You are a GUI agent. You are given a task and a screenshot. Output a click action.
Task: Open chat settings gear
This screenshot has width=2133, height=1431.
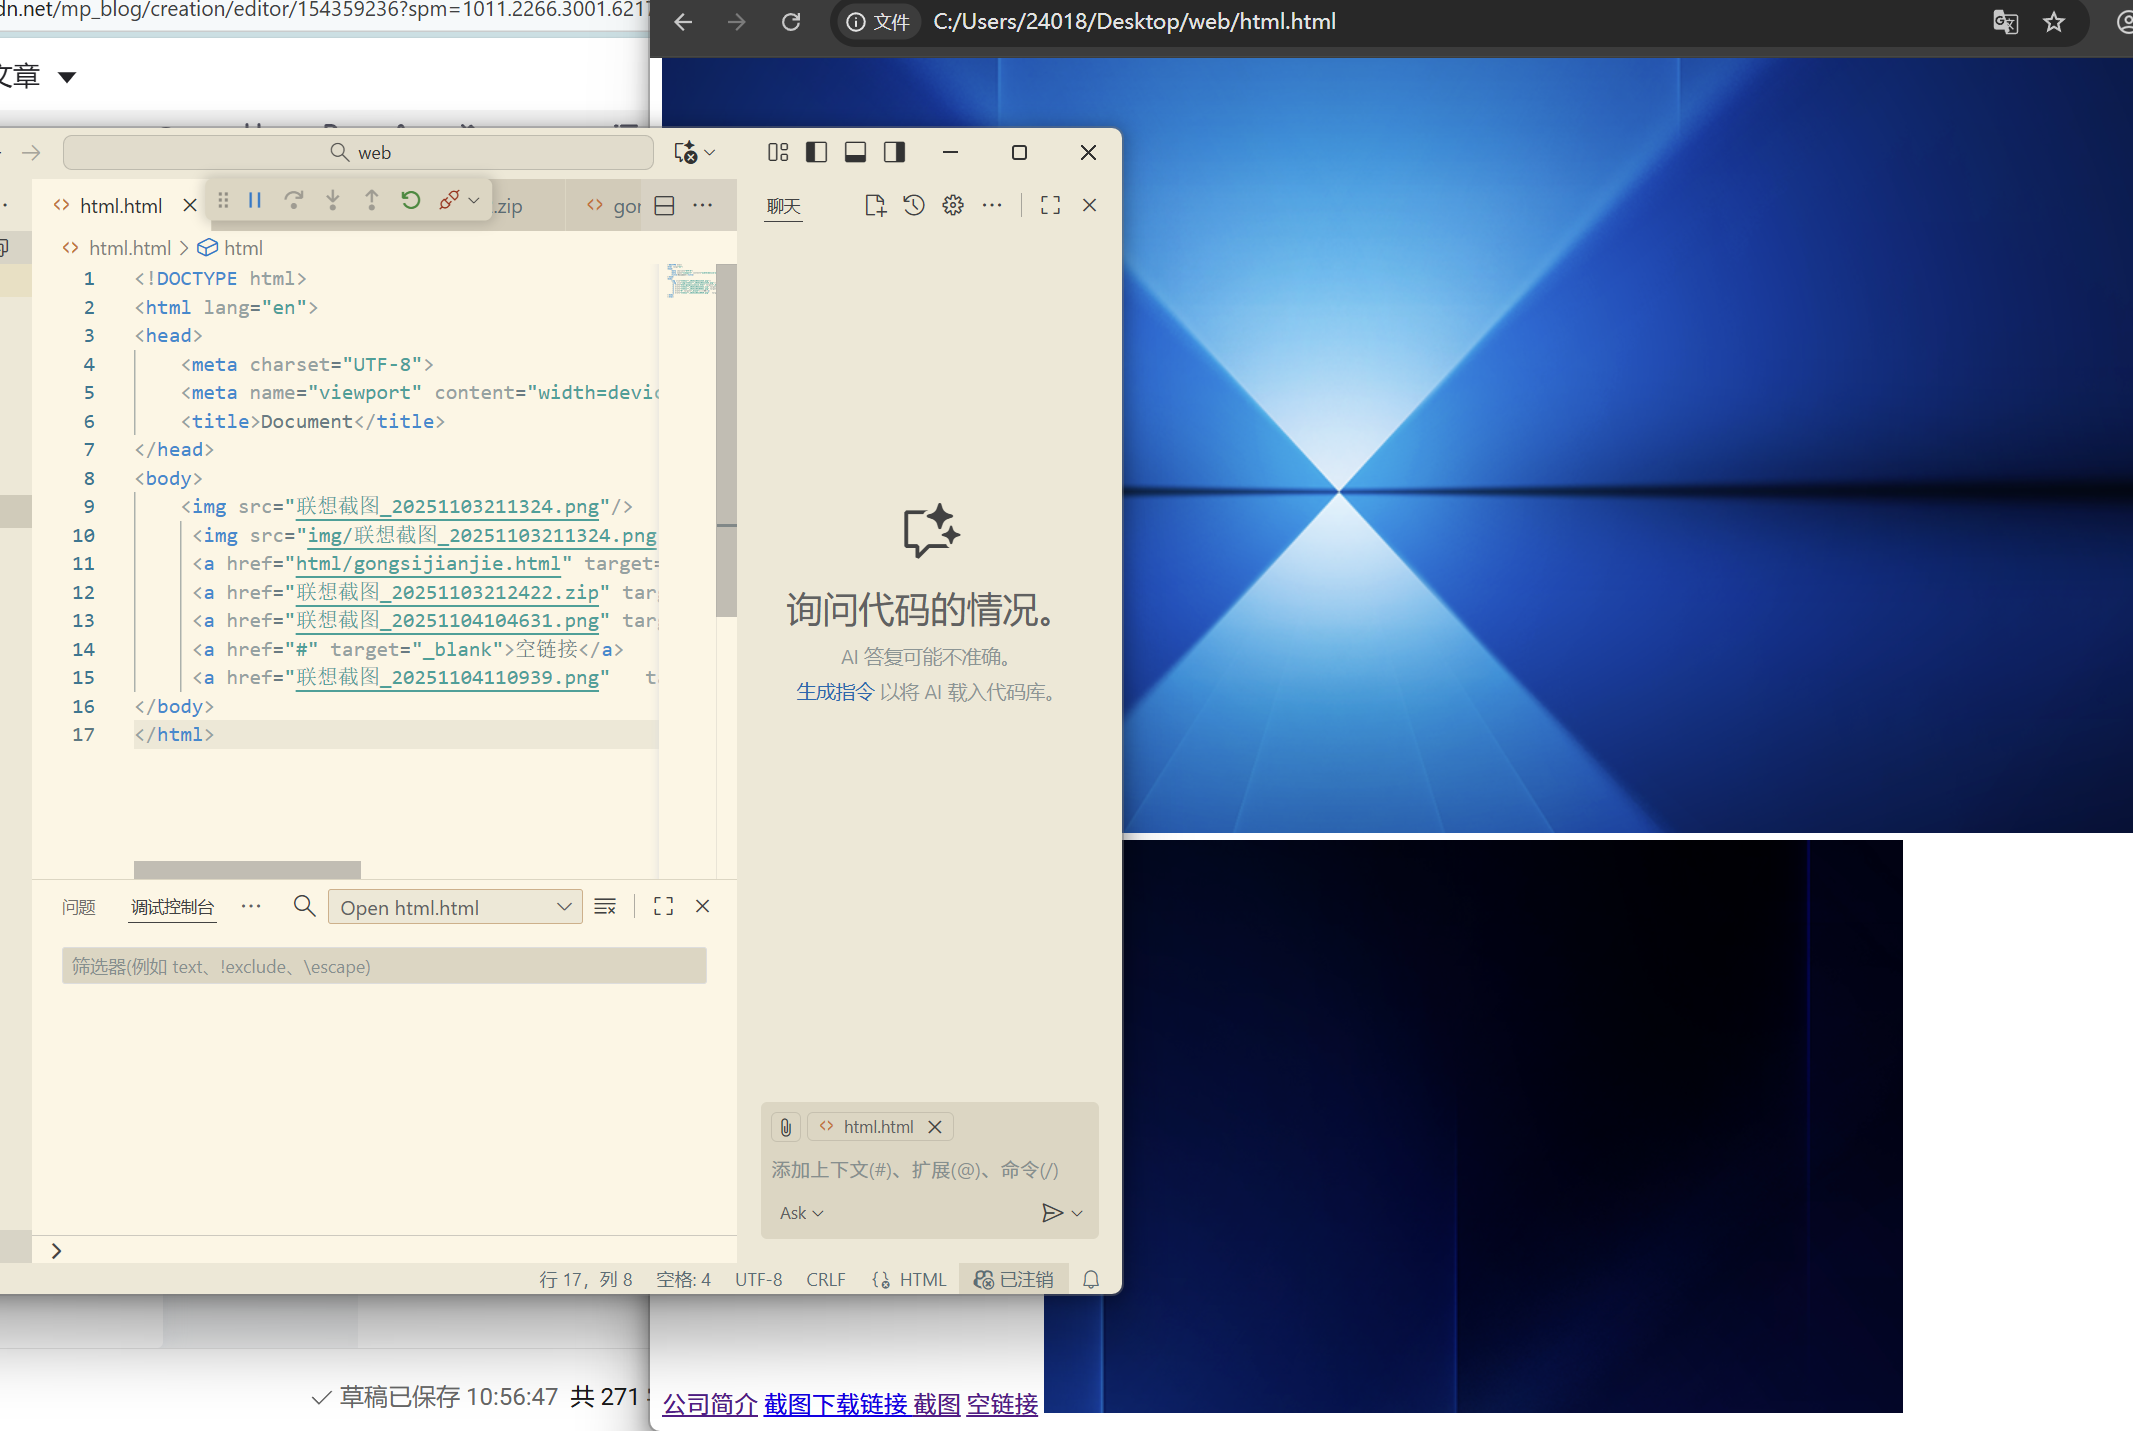[953, 205]
